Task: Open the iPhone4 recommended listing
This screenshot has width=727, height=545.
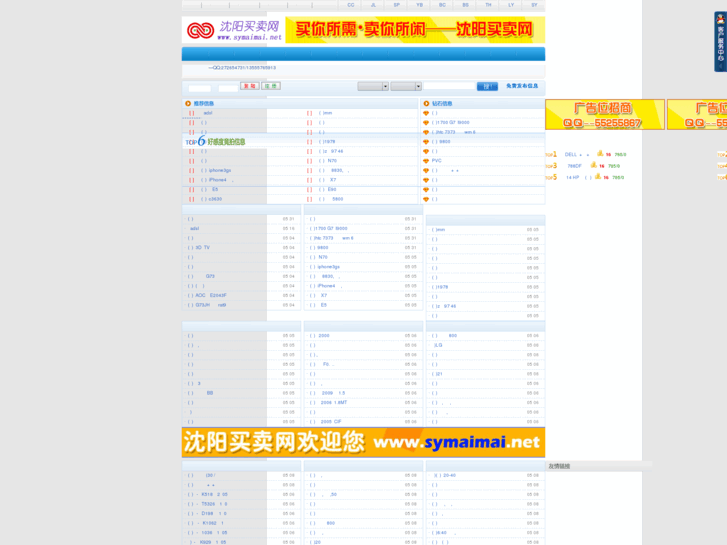Action: (x=217, y=180)
